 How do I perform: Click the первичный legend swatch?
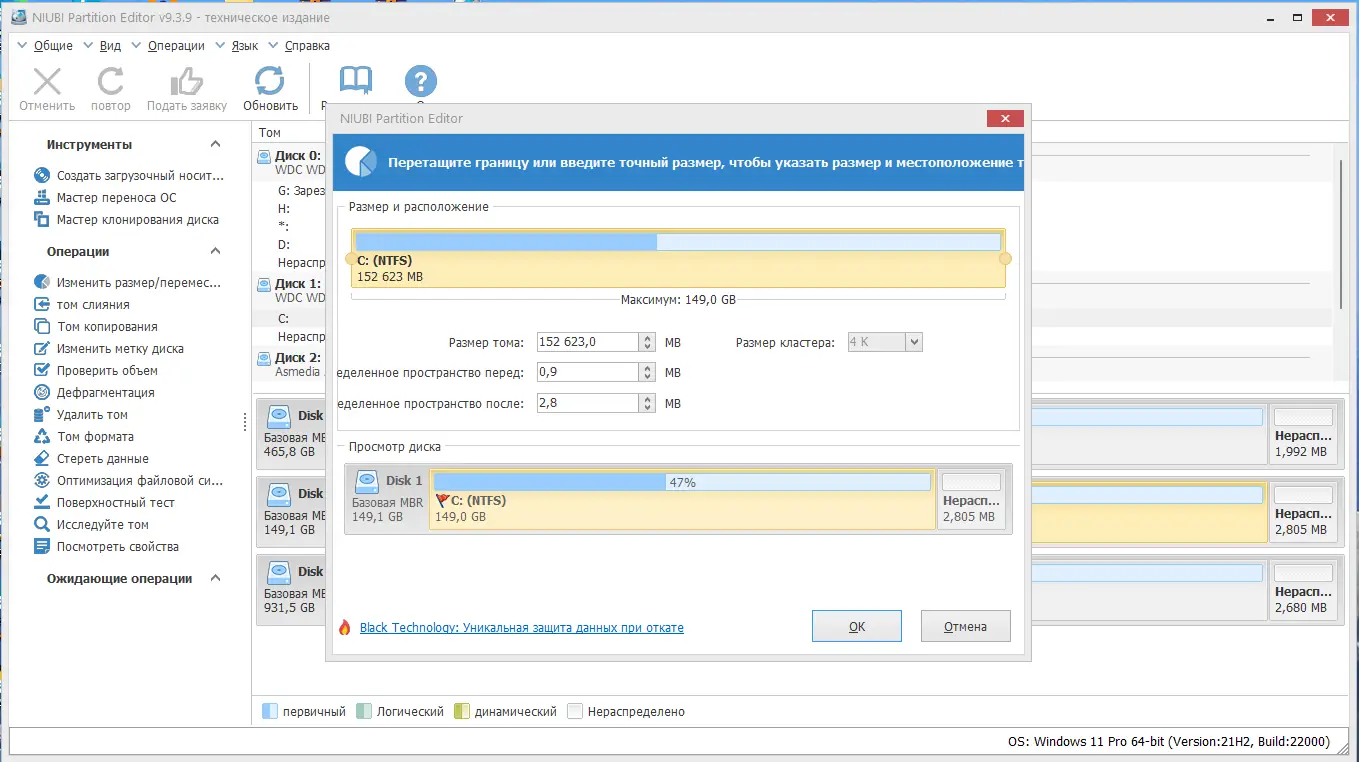[269, 712]
